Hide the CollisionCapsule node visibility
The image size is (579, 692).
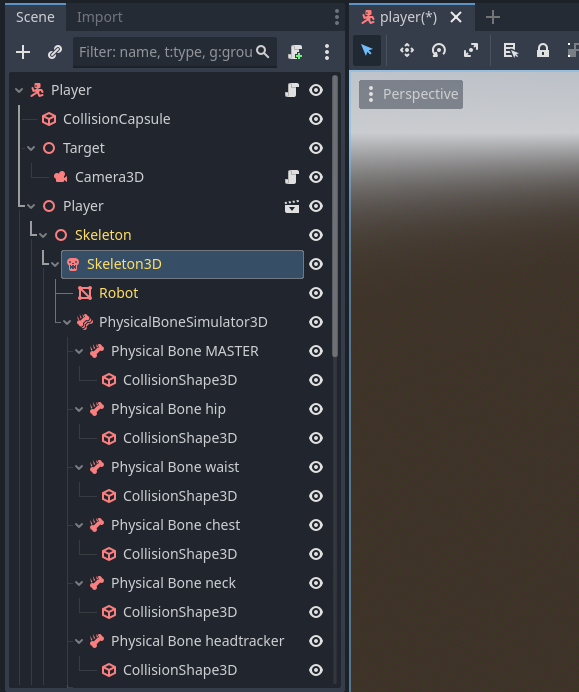[x=316, y=119]
